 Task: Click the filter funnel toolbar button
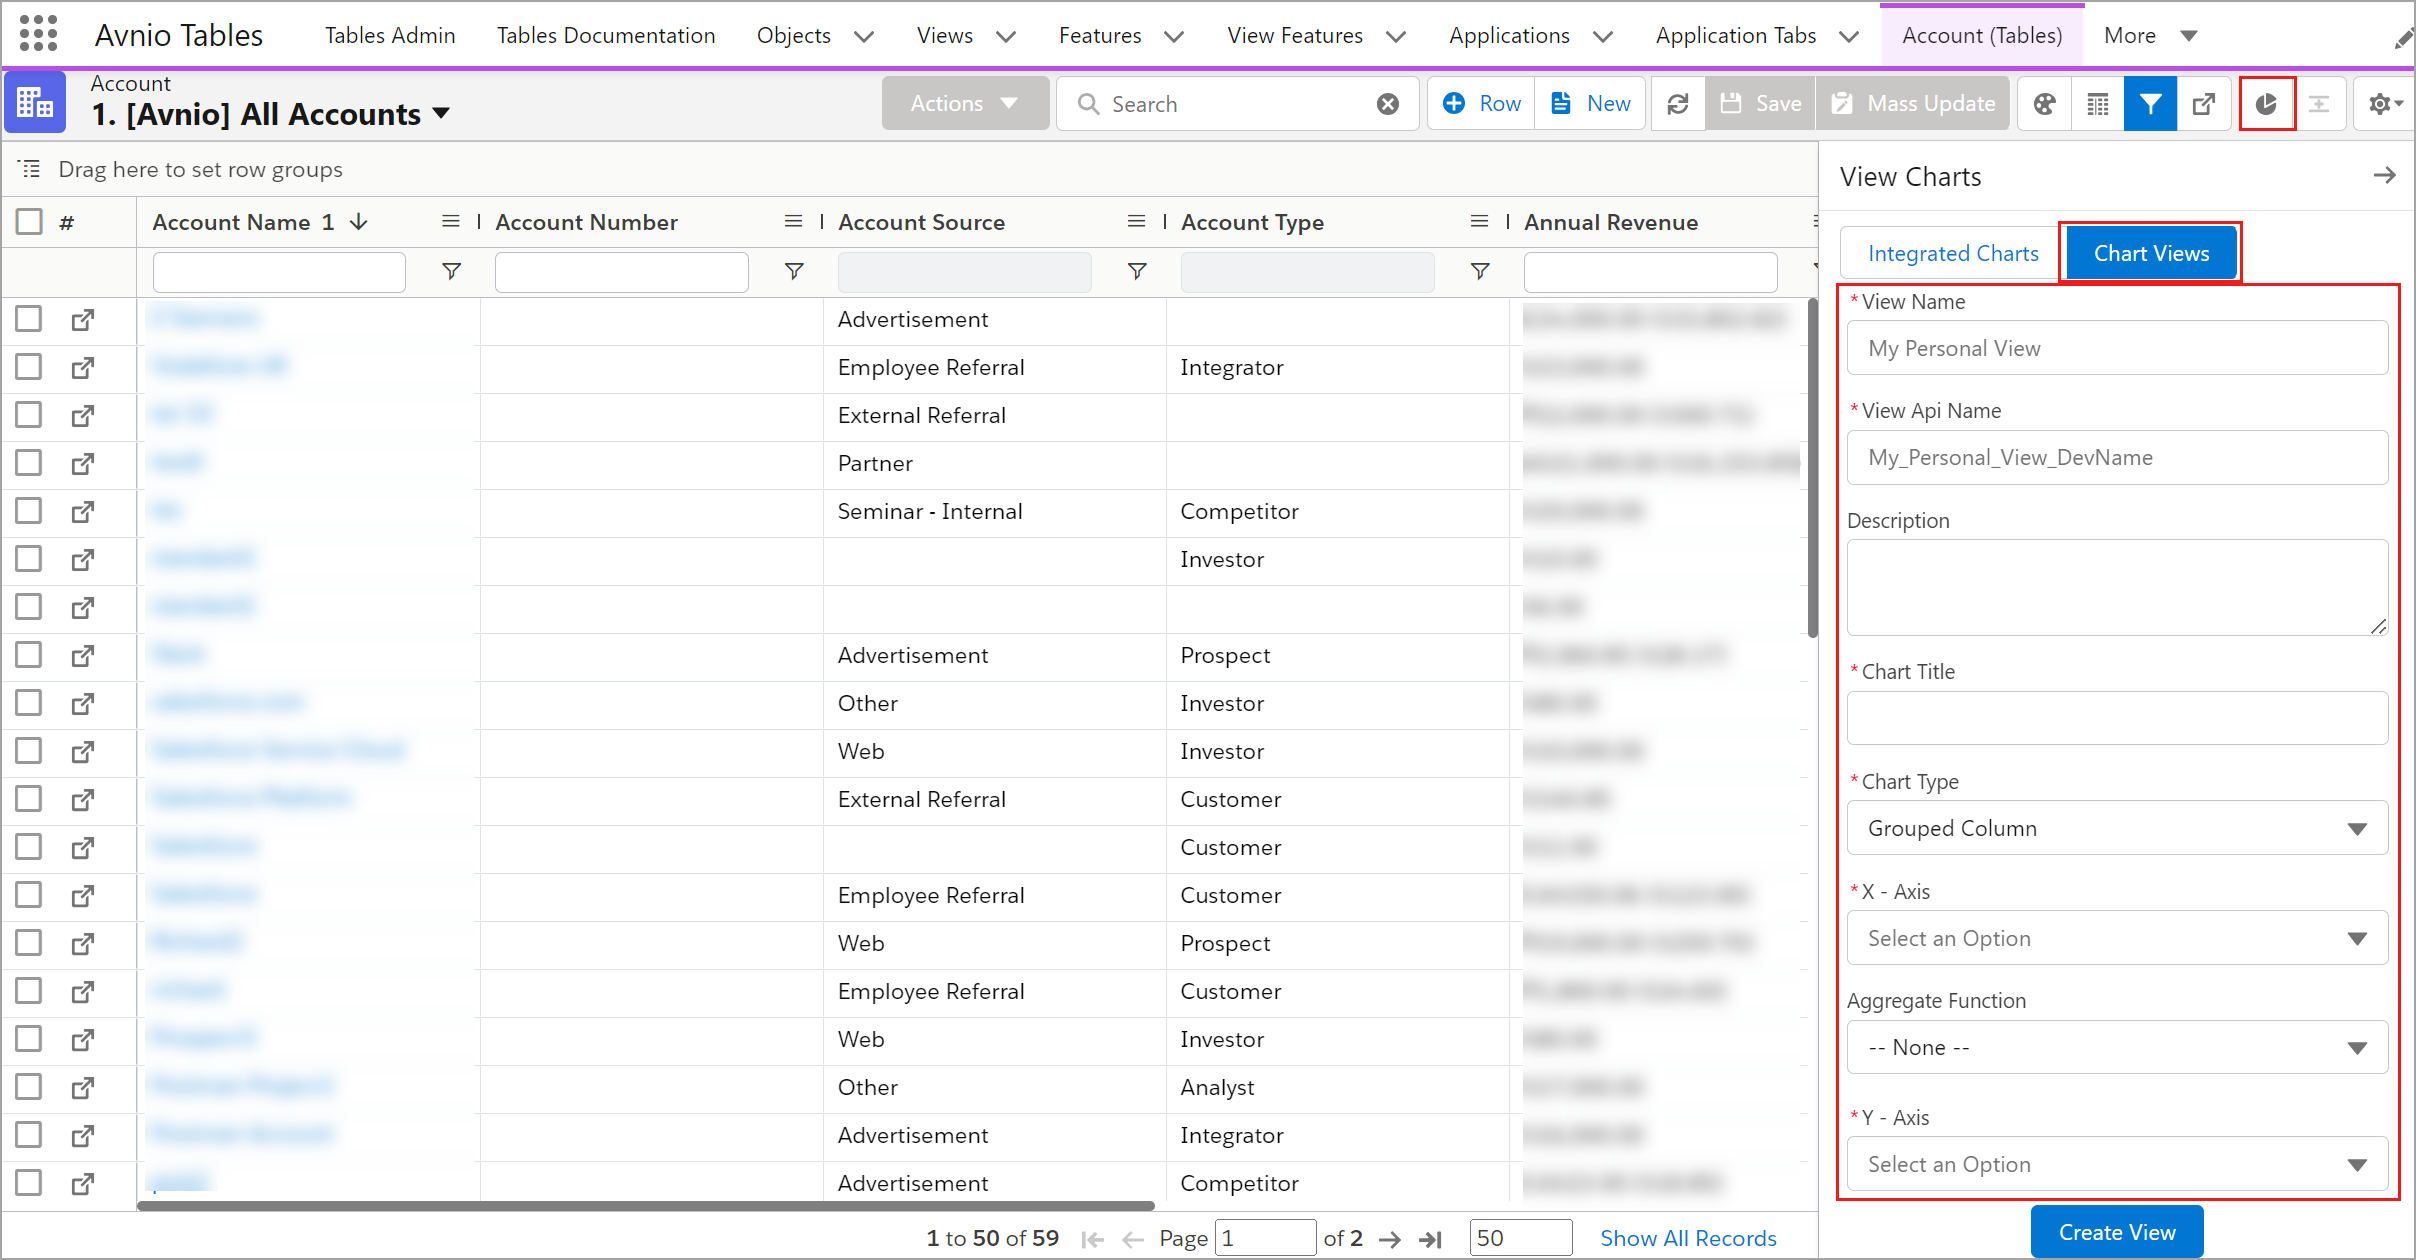[2150, 104]
